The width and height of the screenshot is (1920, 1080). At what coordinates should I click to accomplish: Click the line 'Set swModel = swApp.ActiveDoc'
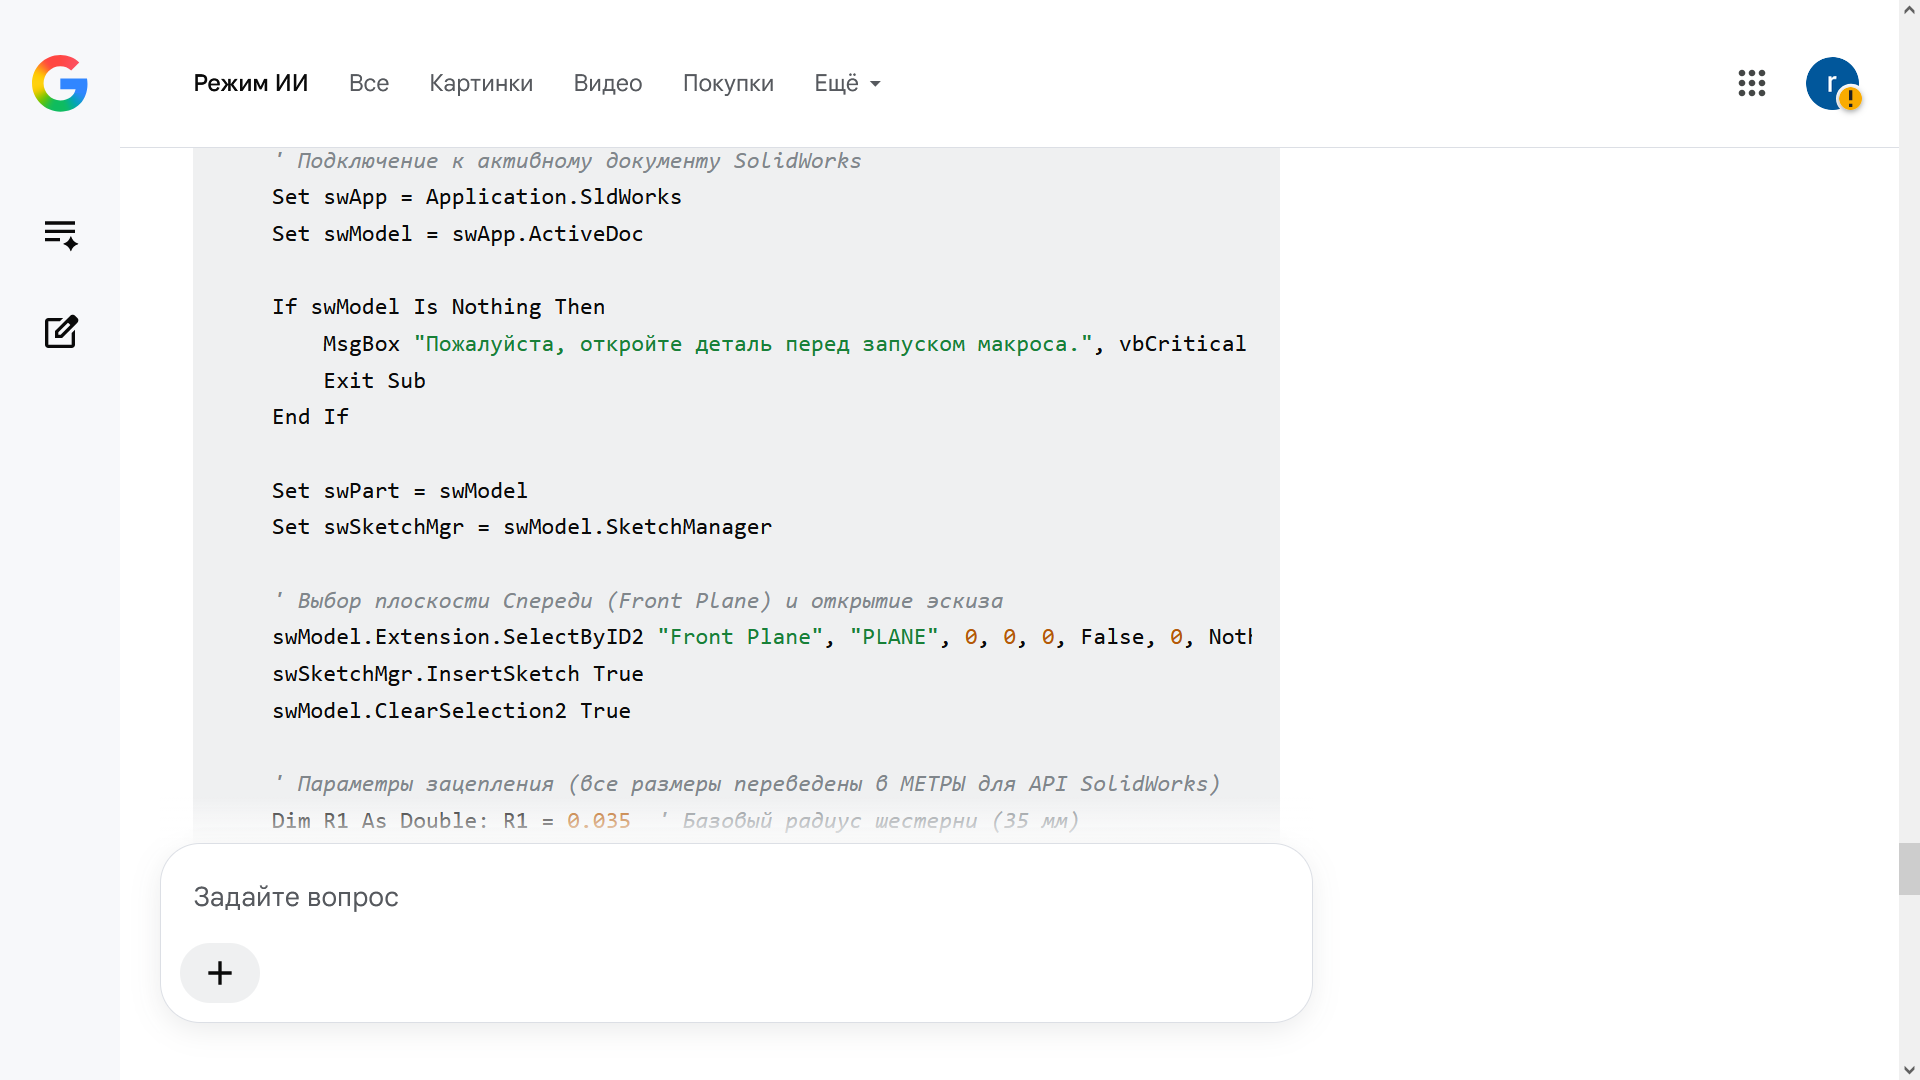point(458,234)
